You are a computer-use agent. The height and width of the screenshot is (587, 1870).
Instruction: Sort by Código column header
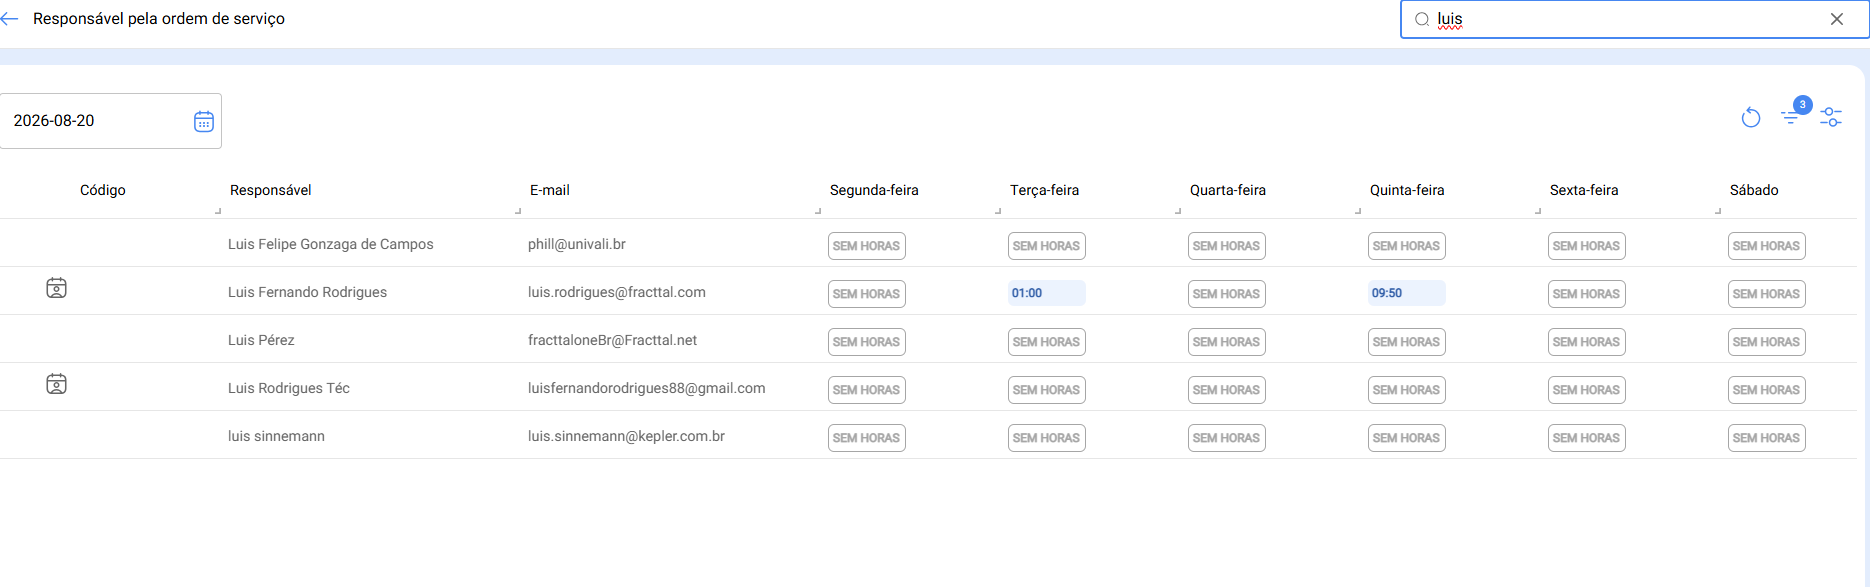click(103, 190)
